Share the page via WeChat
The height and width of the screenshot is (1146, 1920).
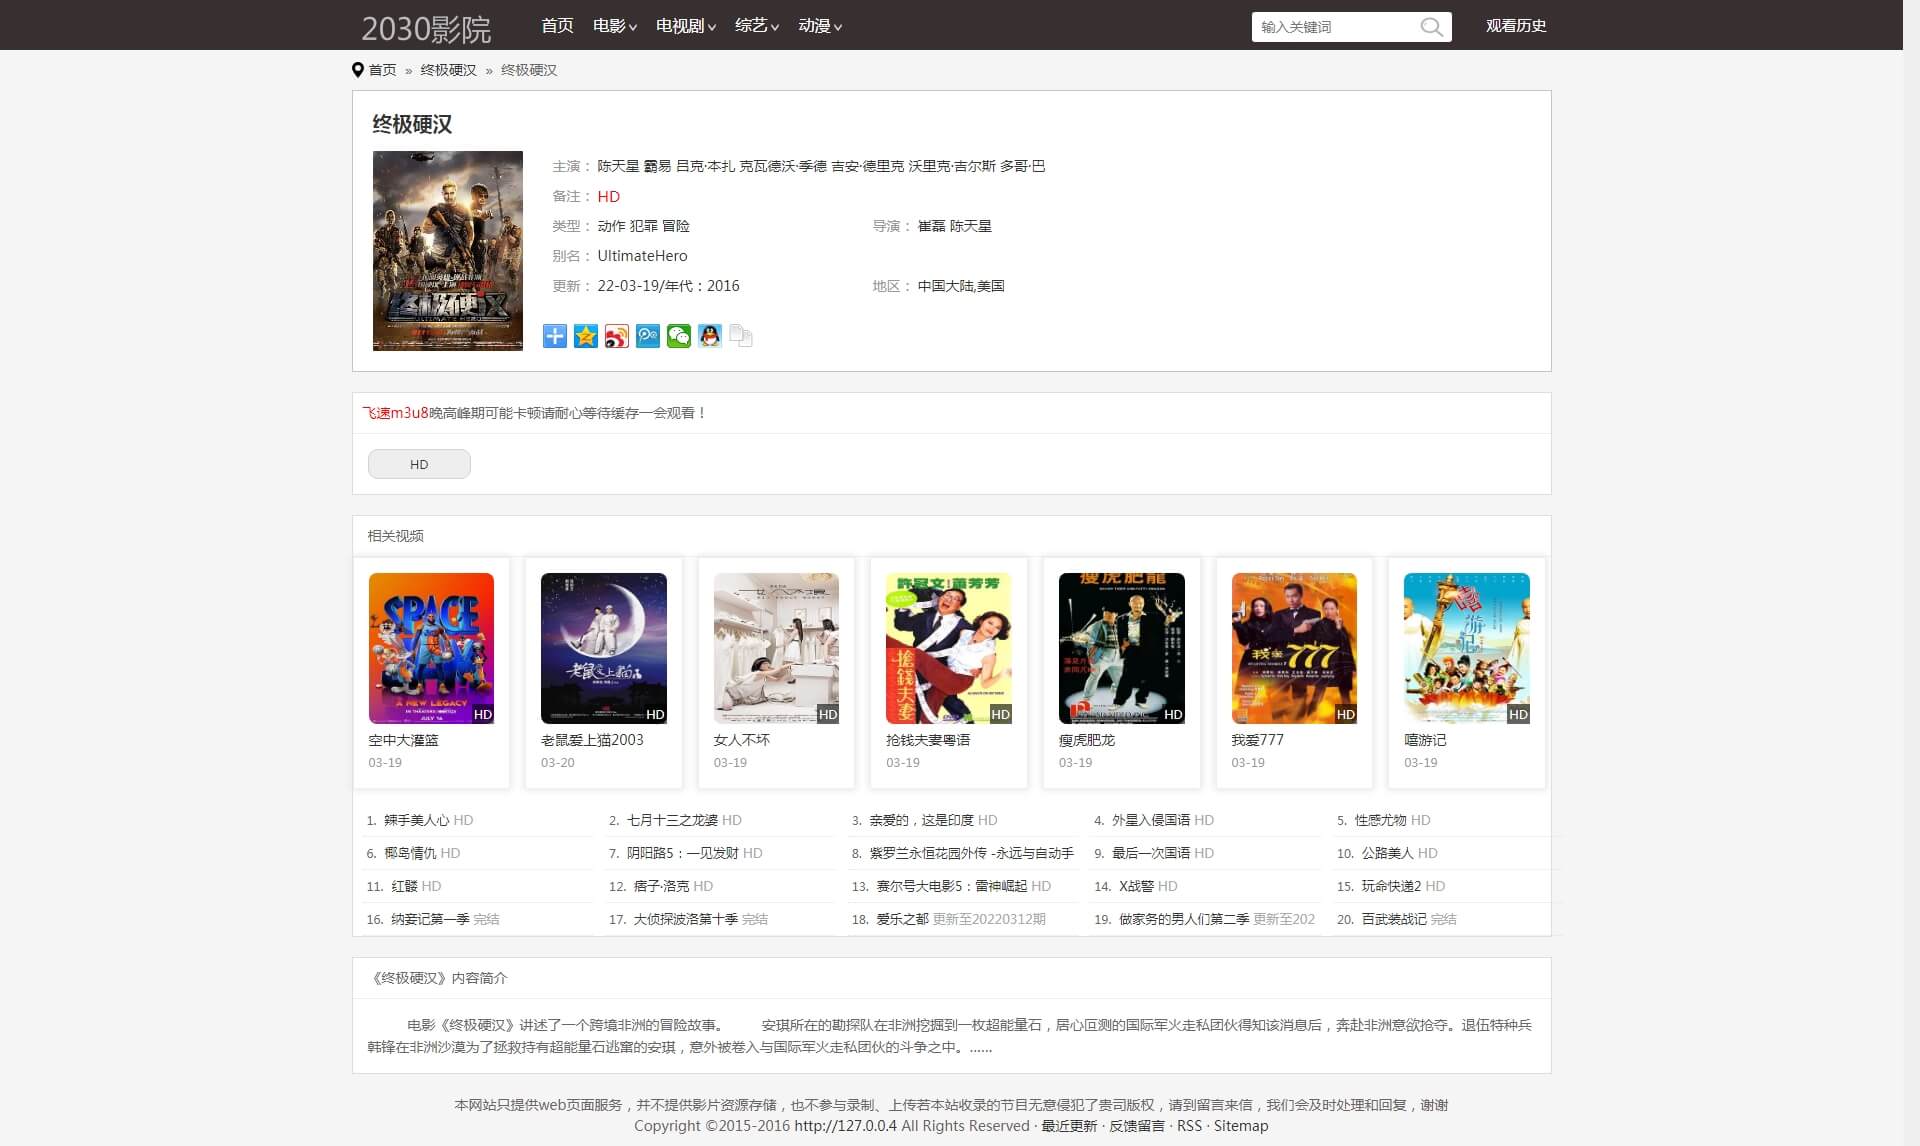[678, 336]
